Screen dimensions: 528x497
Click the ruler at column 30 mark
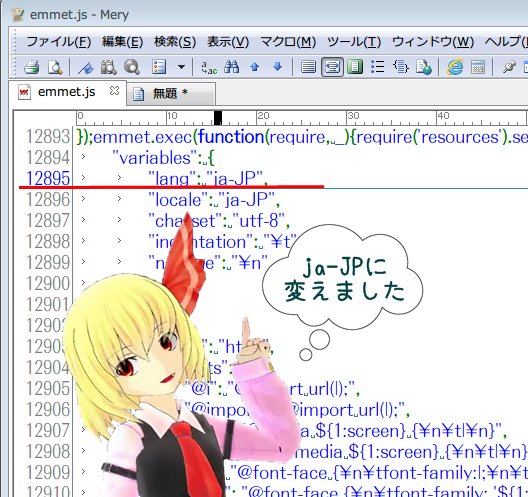point(353,116)
